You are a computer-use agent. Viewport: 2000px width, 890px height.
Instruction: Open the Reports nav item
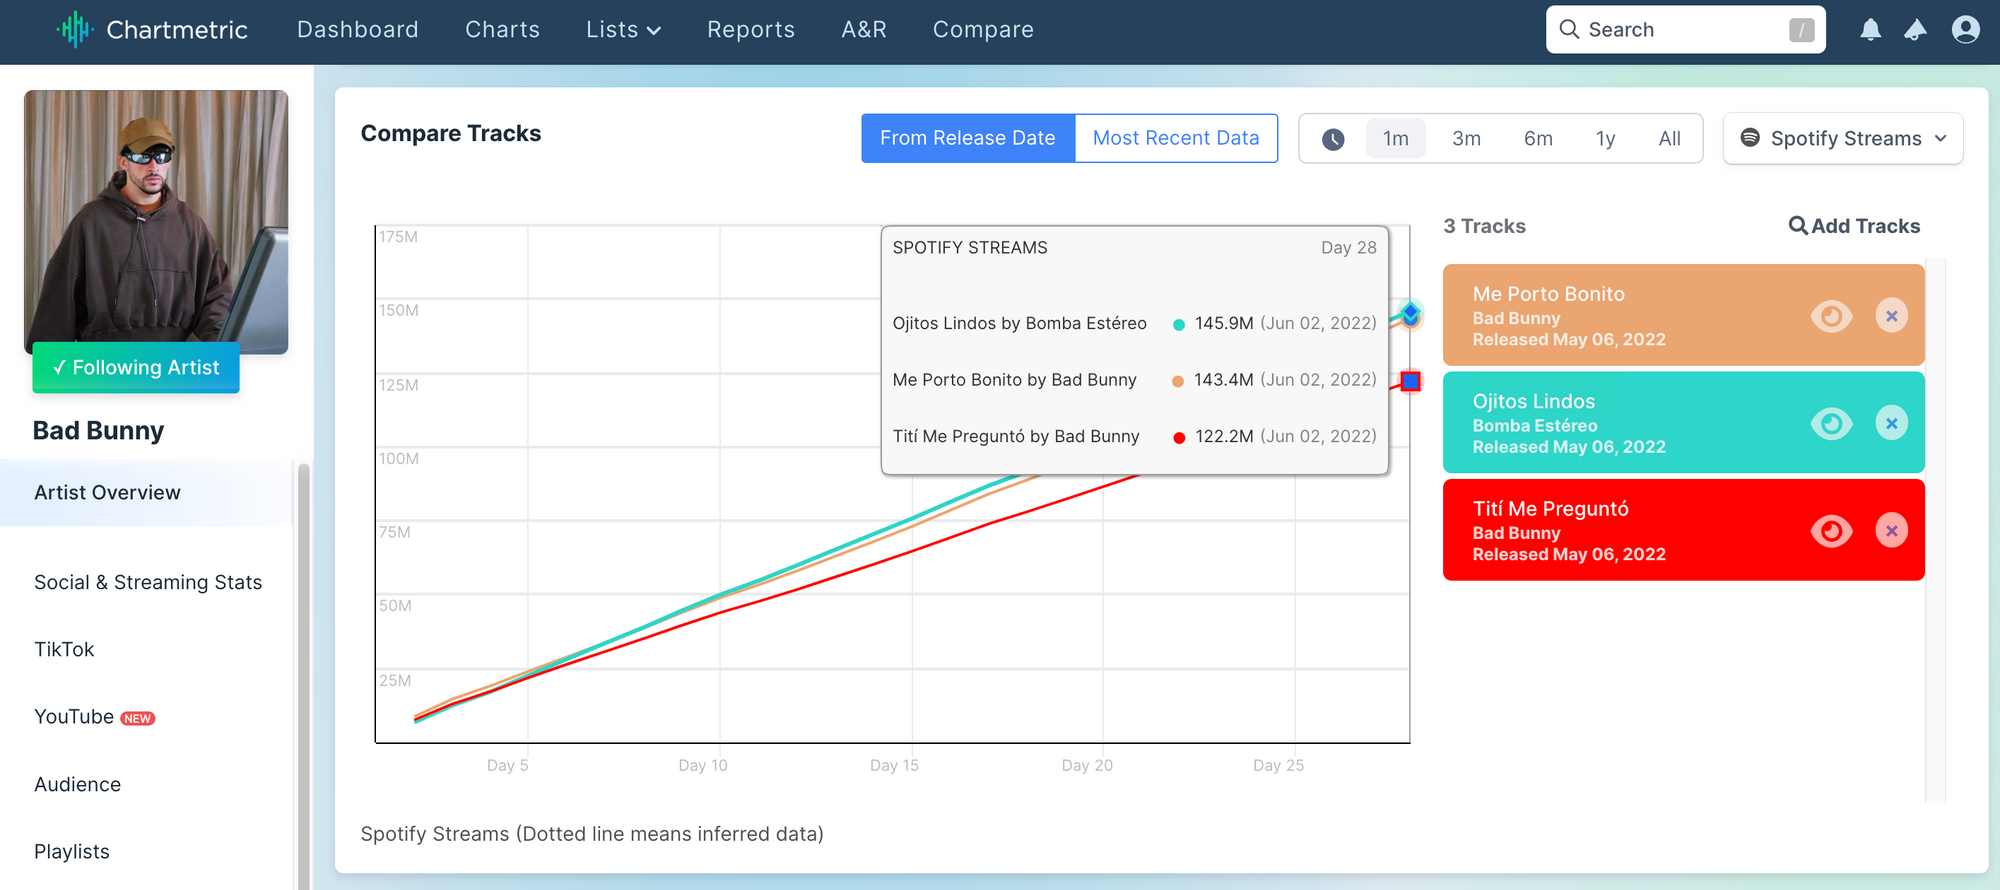coord(751,30)
